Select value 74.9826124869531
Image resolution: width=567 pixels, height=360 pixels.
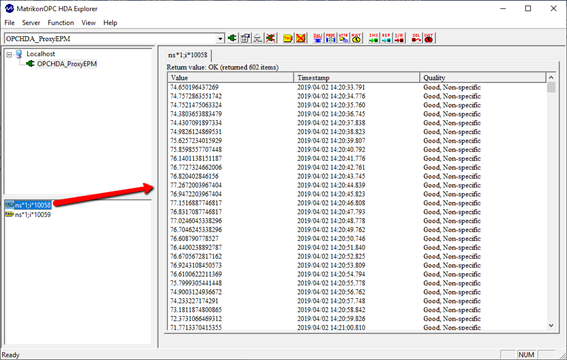pyautogui.click(x=196, y=132)
